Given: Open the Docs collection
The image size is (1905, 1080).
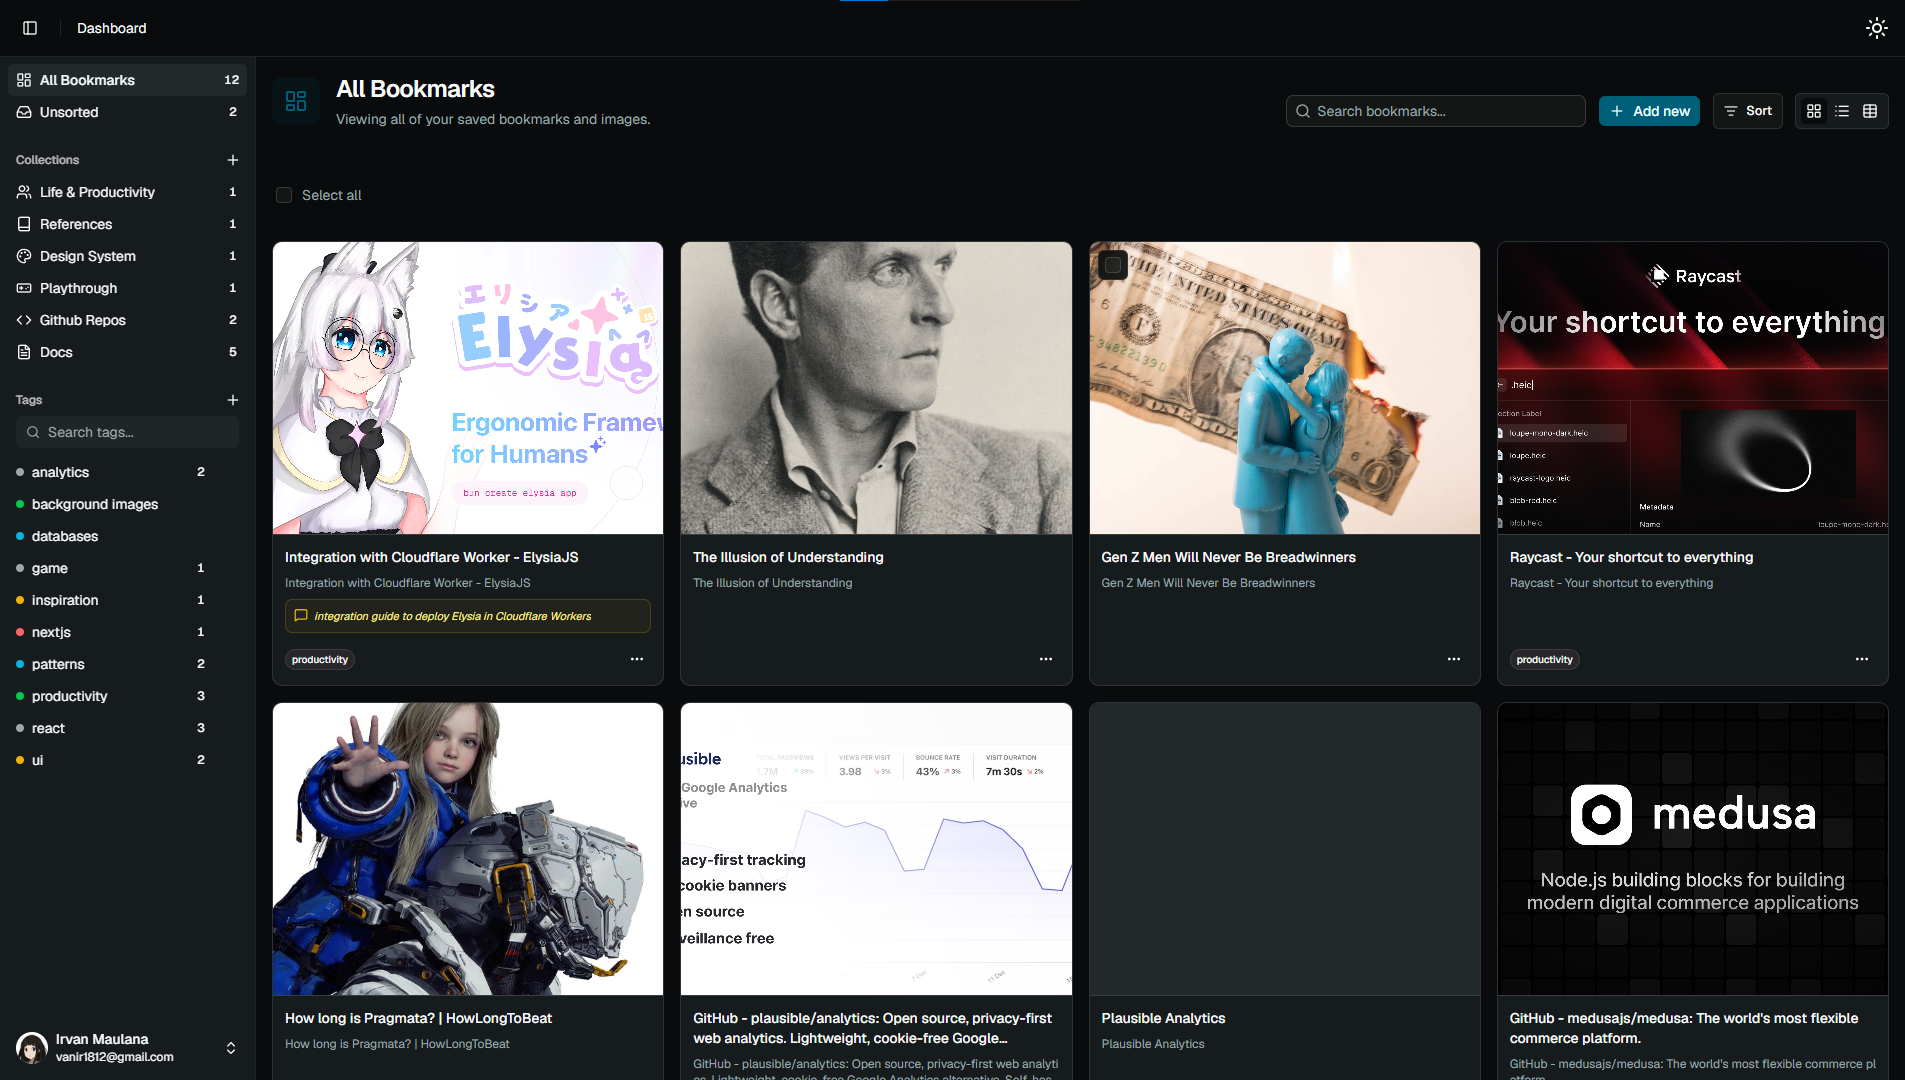Looking at the screenshot, I should 127,352.
